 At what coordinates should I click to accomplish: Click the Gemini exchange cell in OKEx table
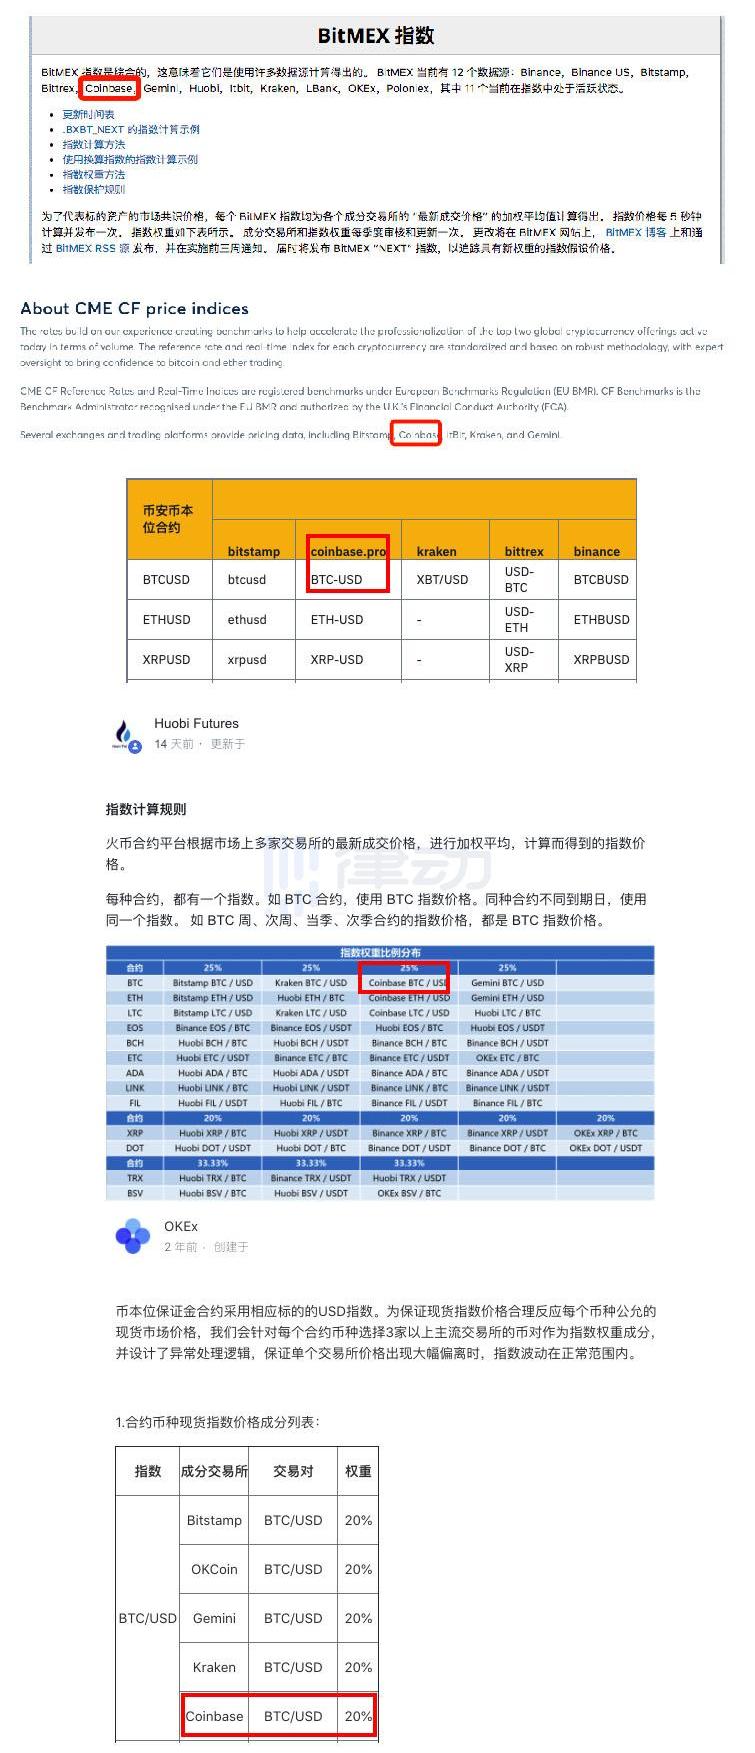click(214, 1618)
